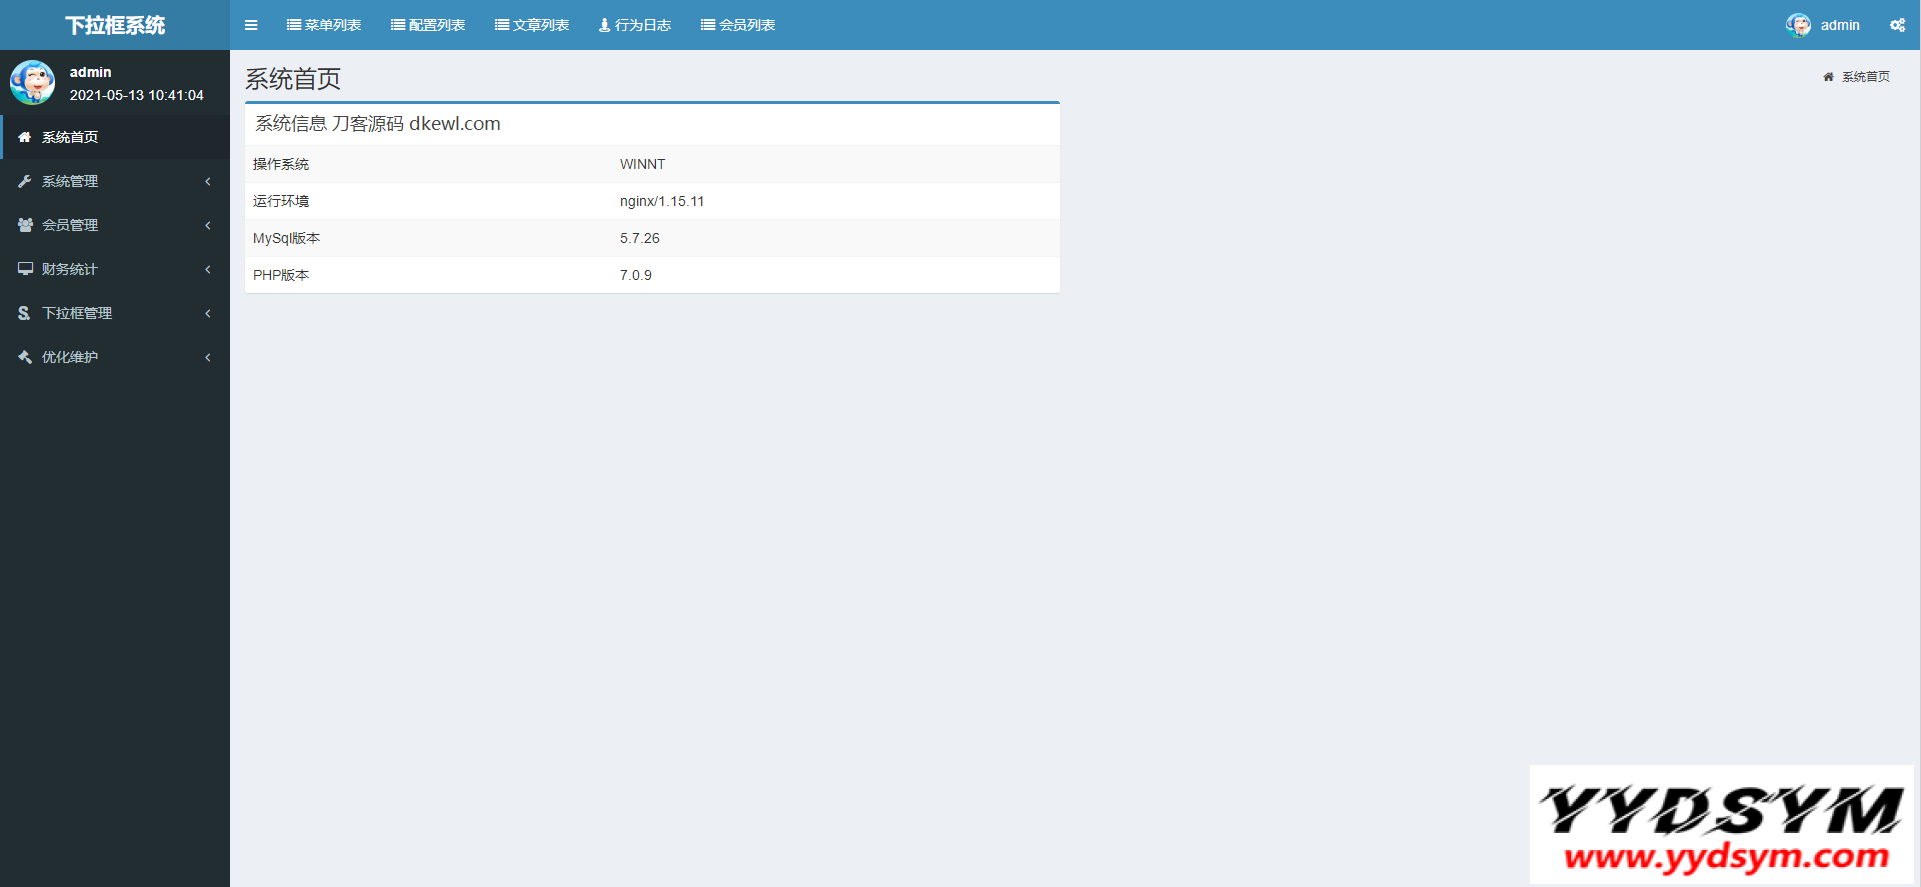Open 菜单列表 in the top navigation
This screenshot has width=1921, height=887.
(x=324, y=25)
